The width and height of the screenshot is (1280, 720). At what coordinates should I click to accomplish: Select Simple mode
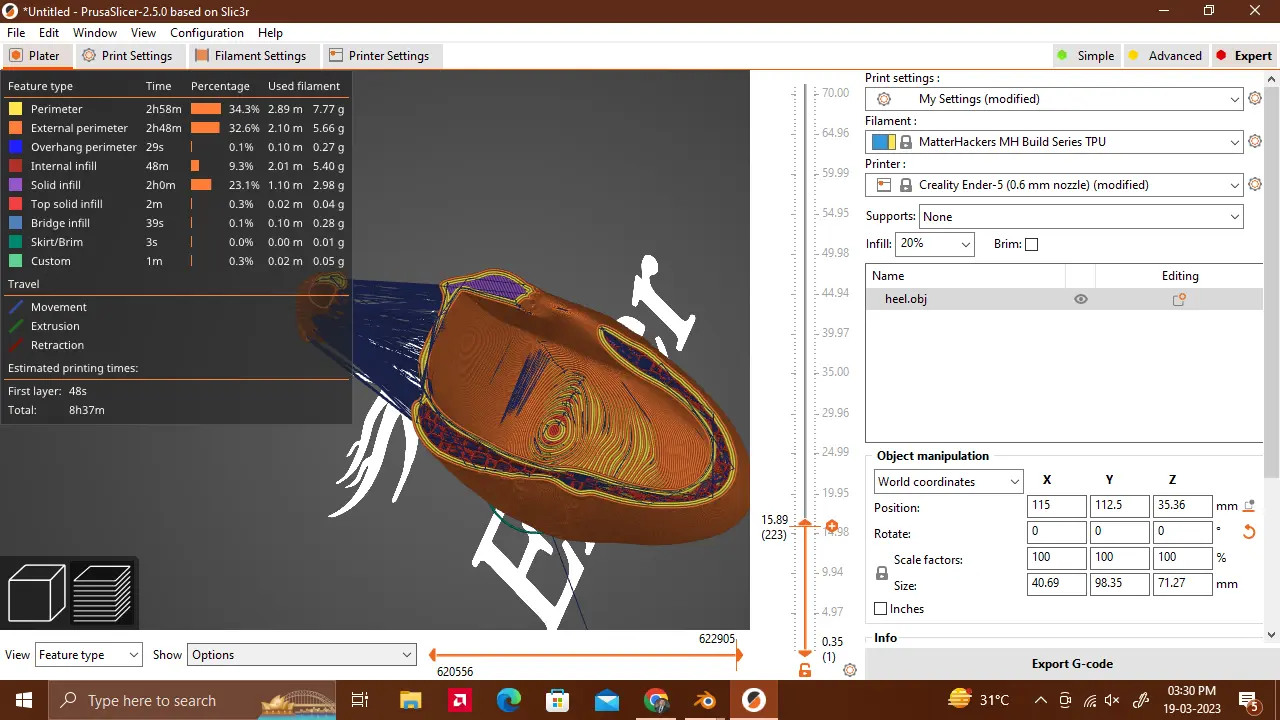point(1085,56)
